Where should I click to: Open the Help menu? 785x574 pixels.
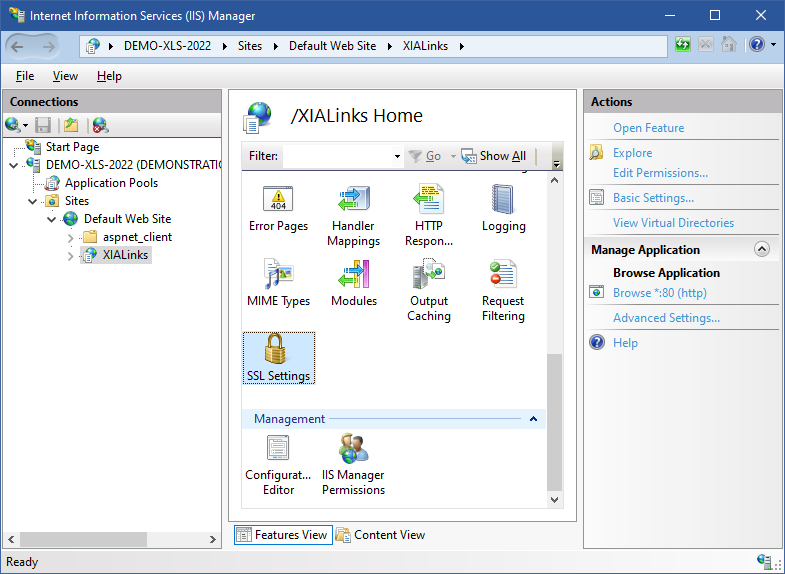click(109, 76)
